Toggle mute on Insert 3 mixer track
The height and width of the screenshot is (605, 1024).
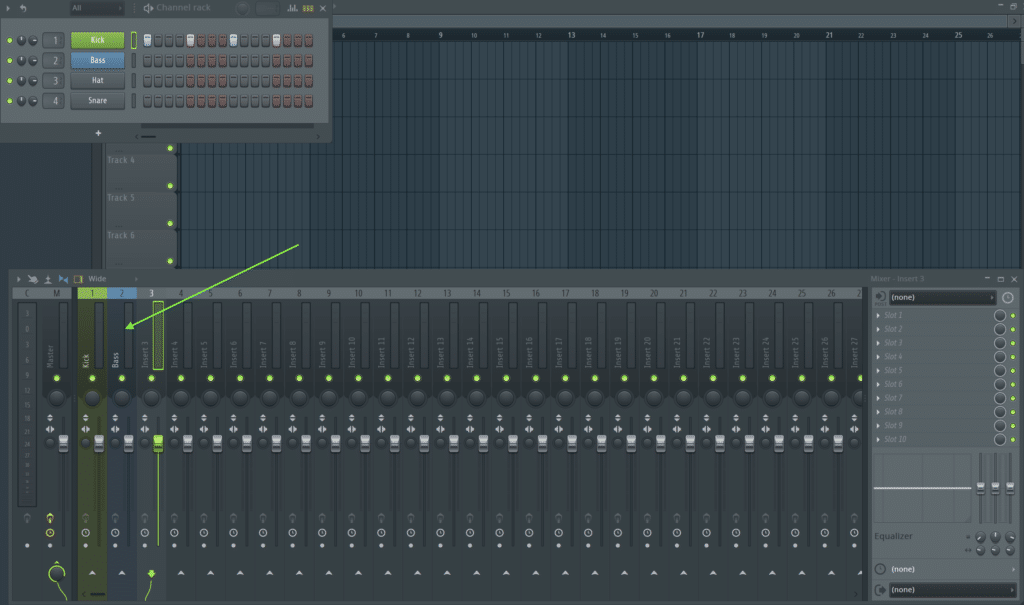152,378
